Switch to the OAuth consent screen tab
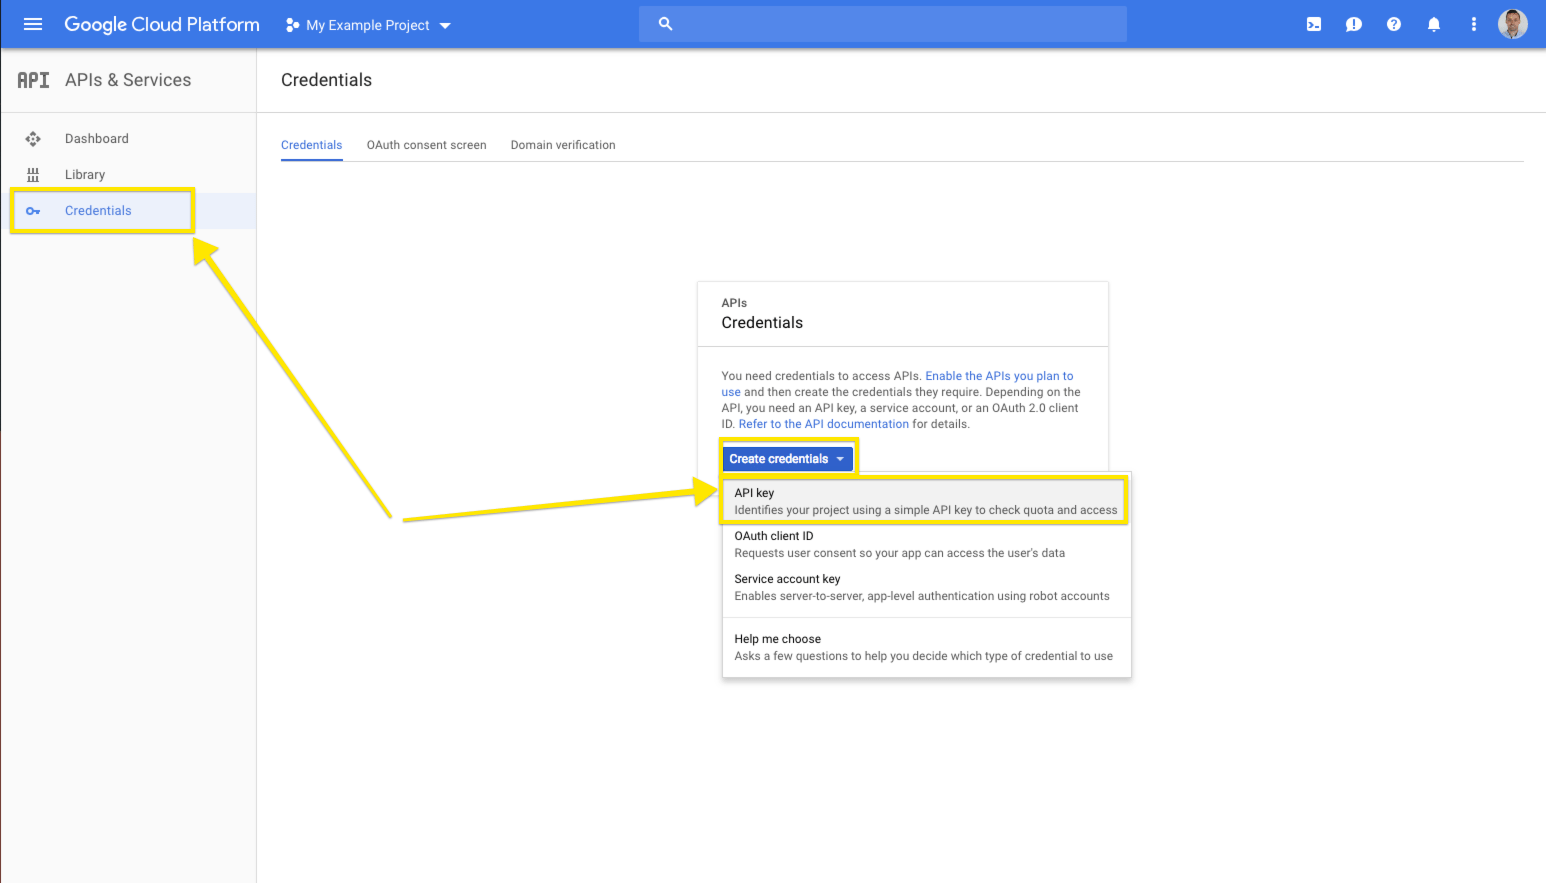Screen dimensions: 1546x883 click(x=426, y=144)
